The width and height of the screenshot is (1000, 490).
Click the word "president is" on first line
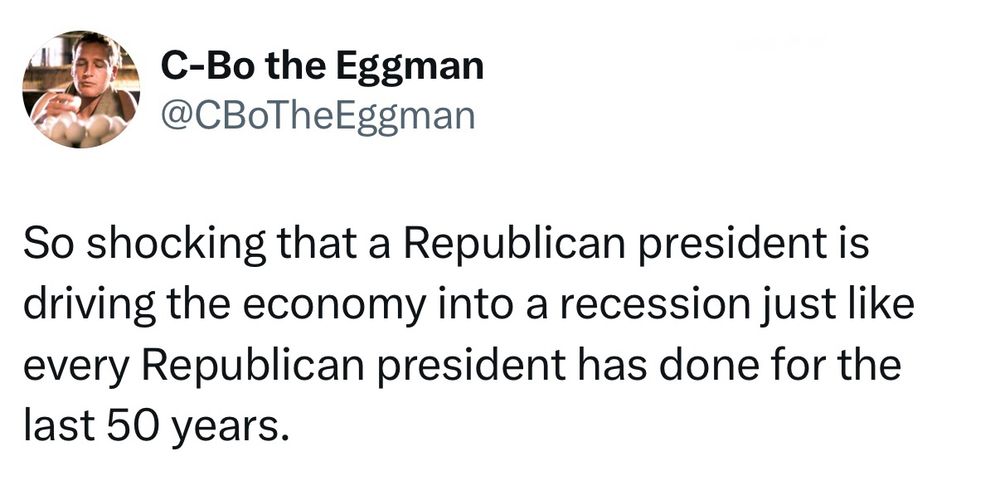(x=751, y=246)
